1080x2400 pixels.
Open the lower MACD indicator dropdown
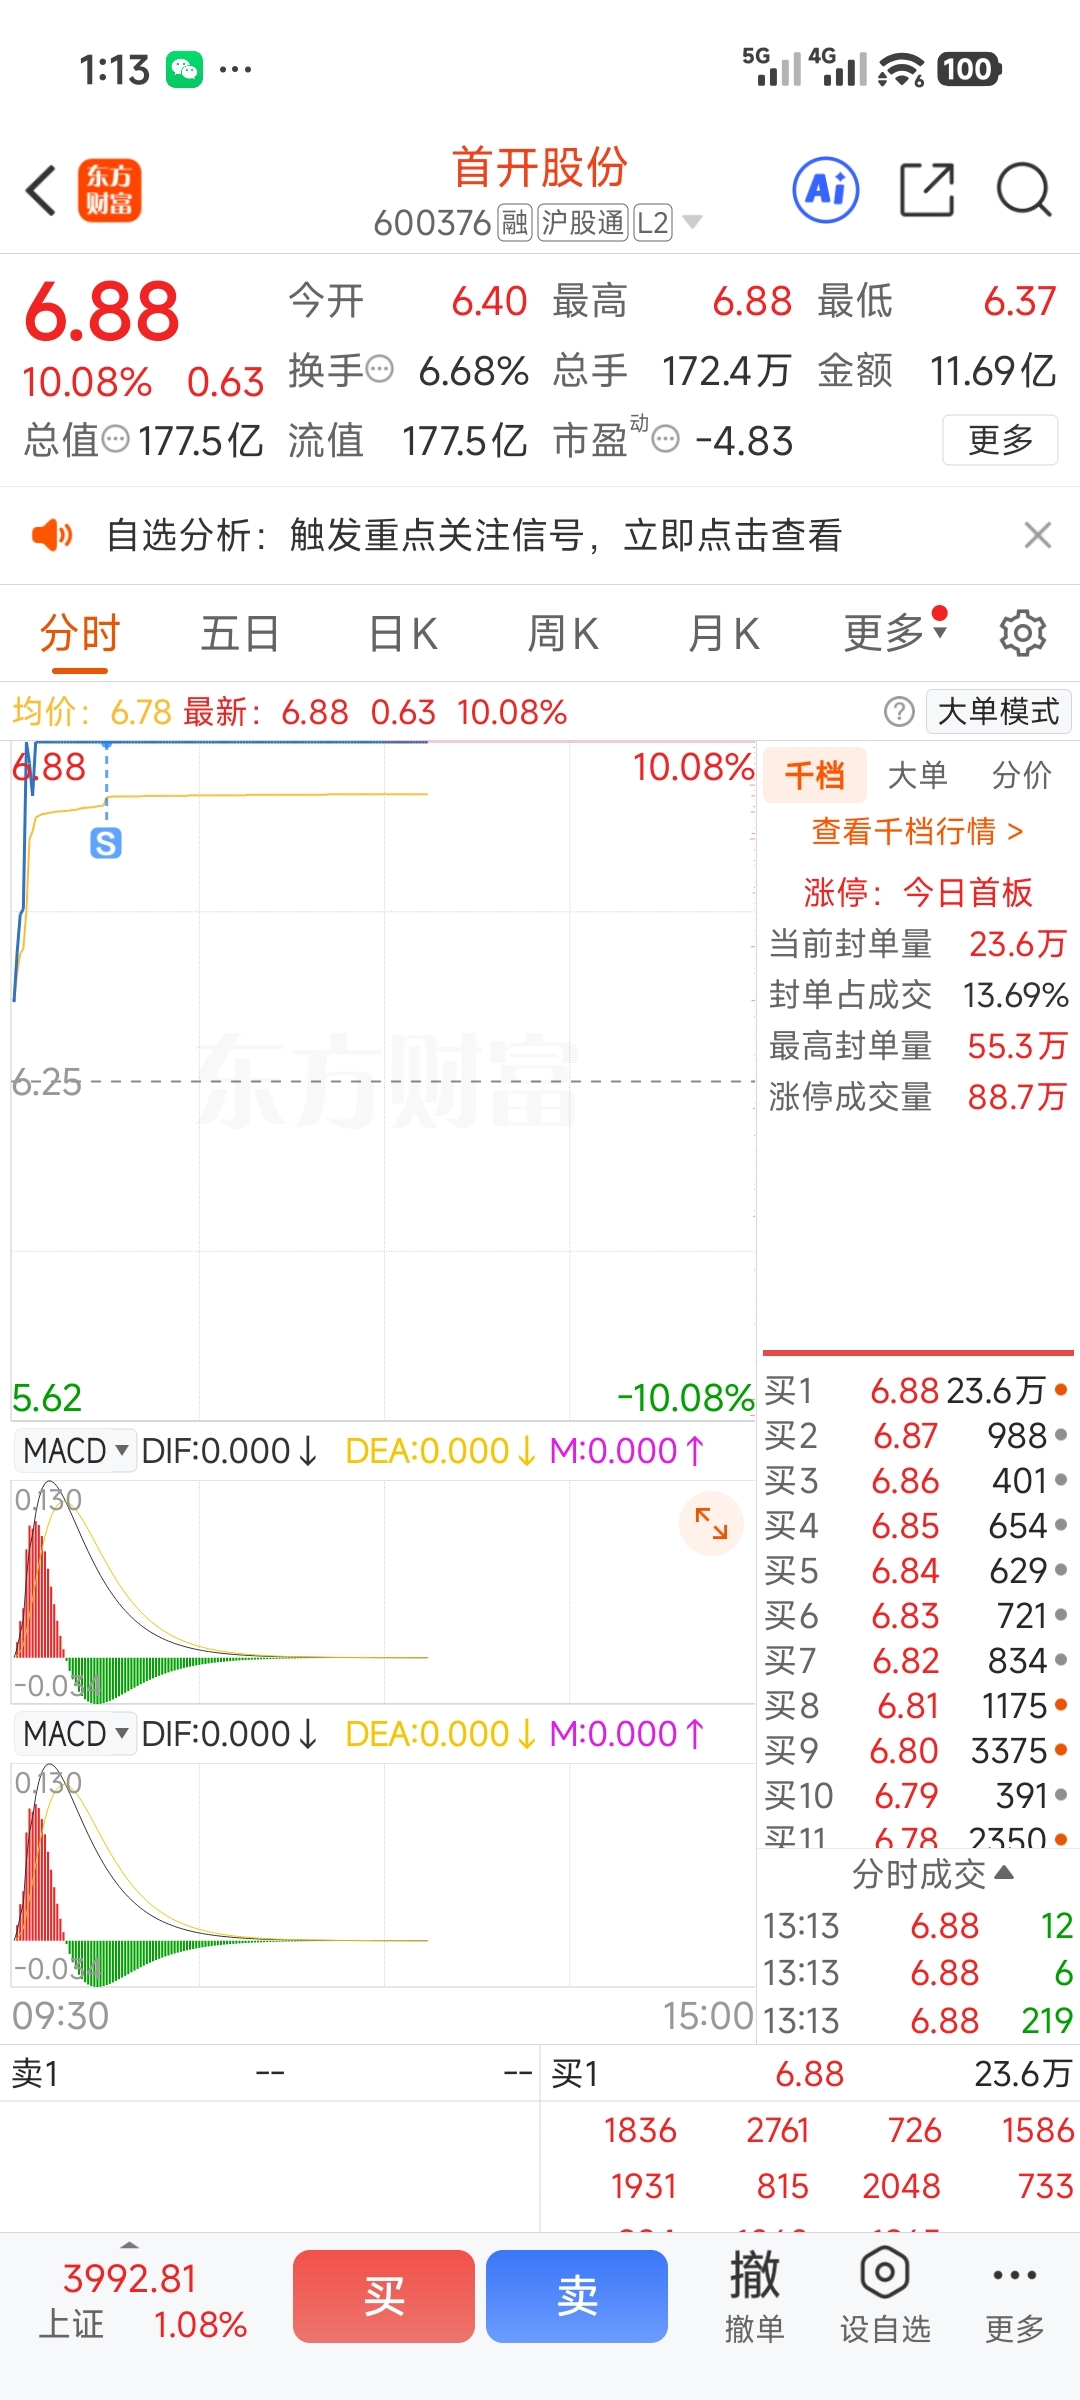pyautogui.click(x=76, y=1733)
